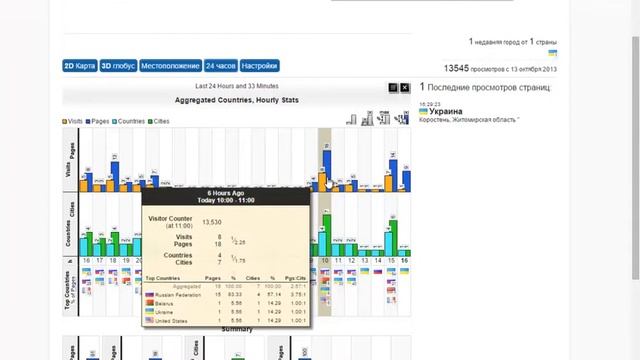
Task: Click the top Ukraine flag under hour 15
Action: (x=391, y=271)
